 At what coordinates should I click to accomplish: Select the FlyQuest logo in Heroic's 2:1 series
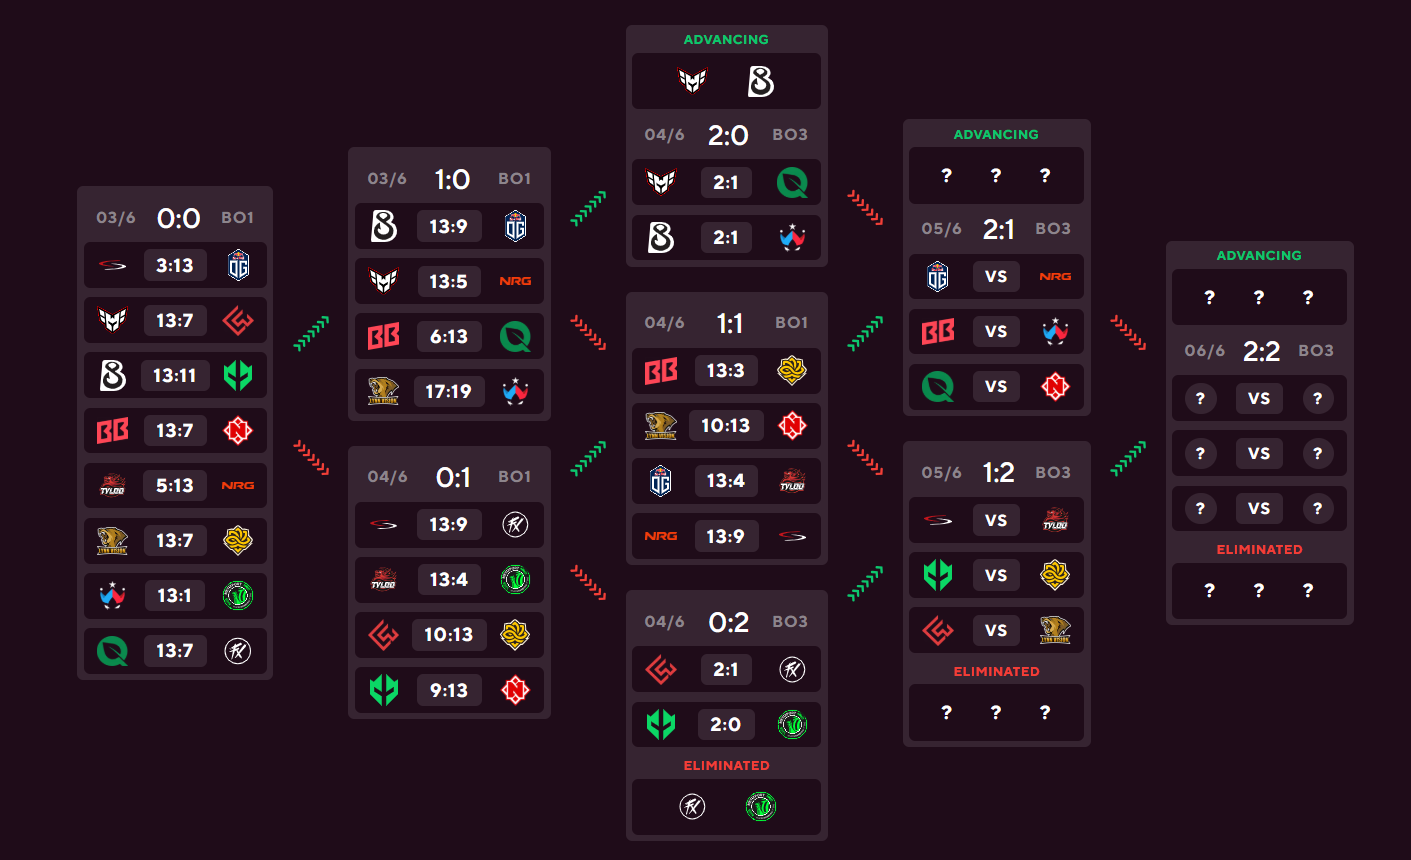click(x=792, y=182)
